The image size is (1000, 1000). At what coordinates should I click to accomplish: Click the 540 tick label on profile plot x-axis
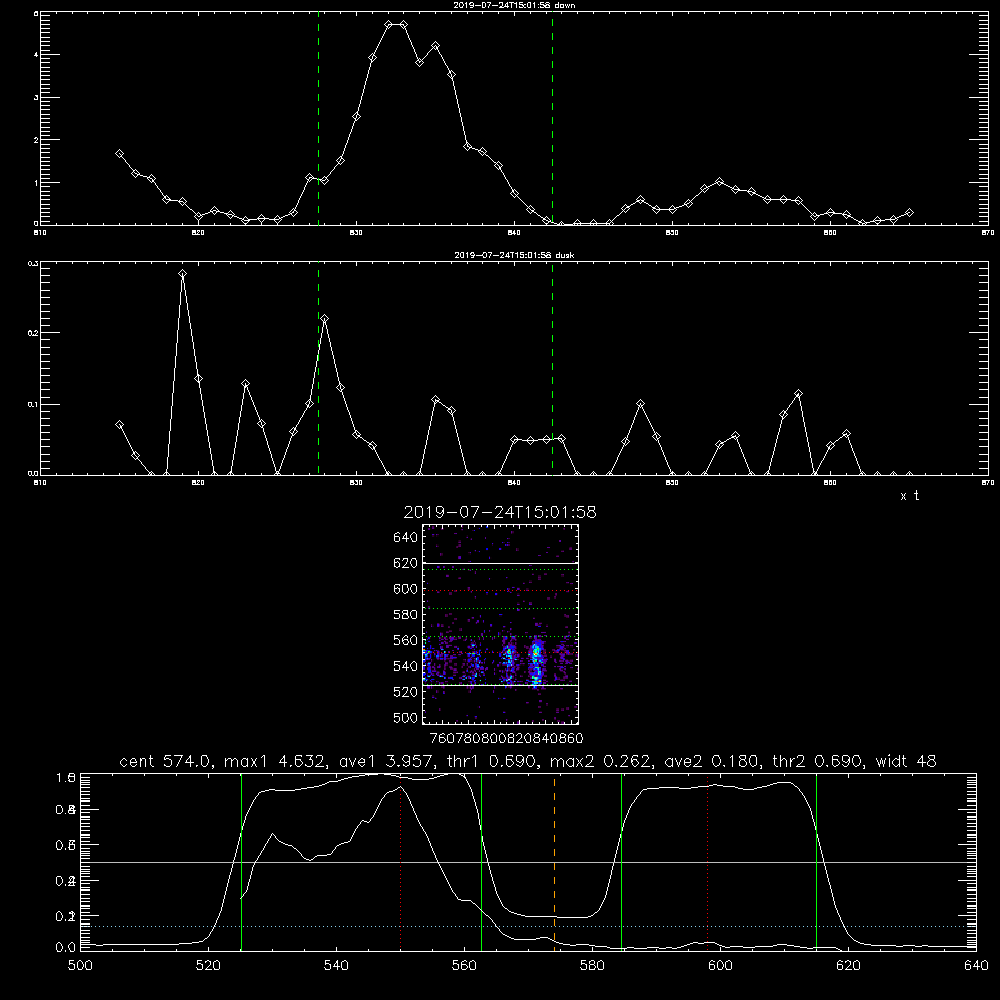pyautogui.click(x=336, y=965)
